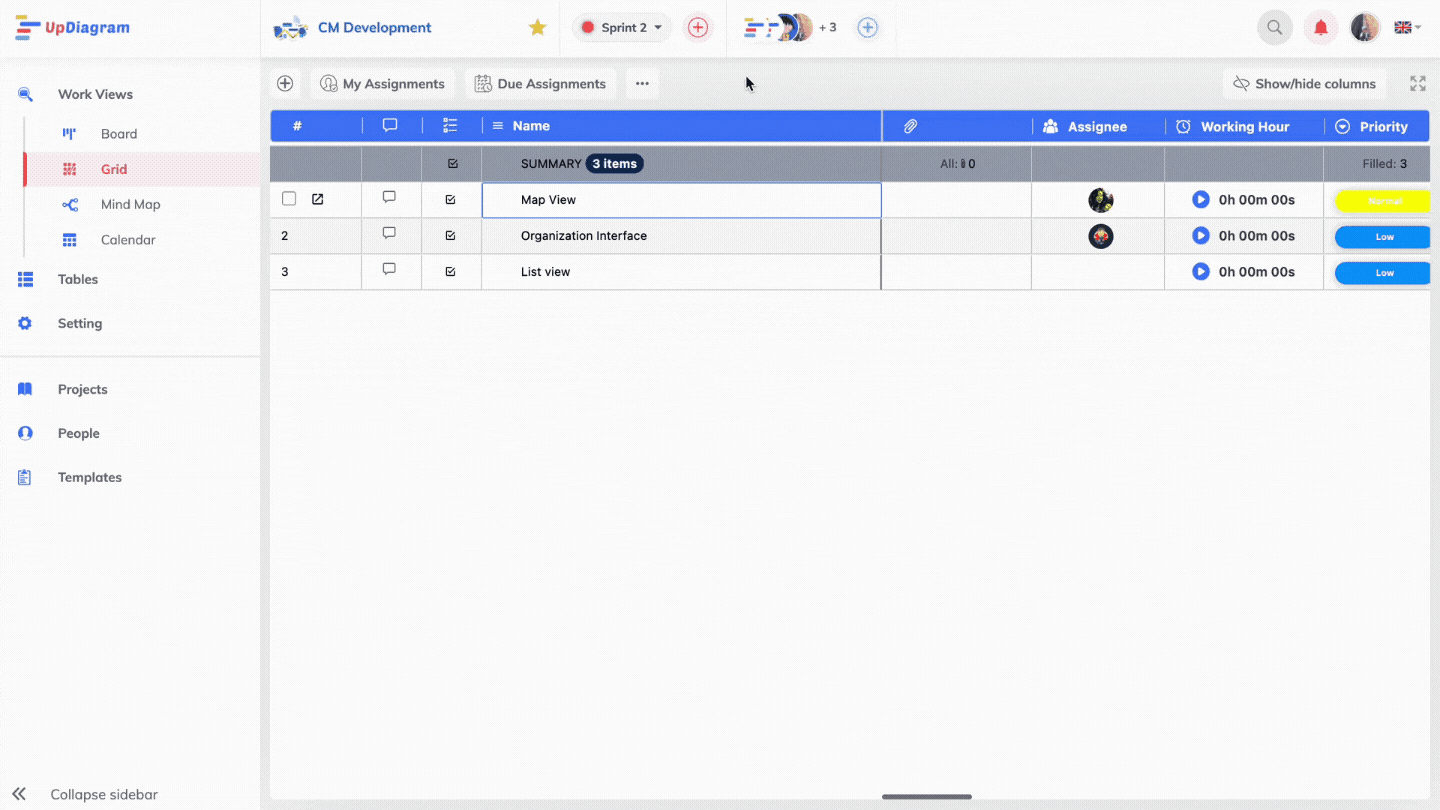This screenshot has width=1440, height=810.
Task: Click the red plus icon beside Sprint 2
Action: [698, 28]
